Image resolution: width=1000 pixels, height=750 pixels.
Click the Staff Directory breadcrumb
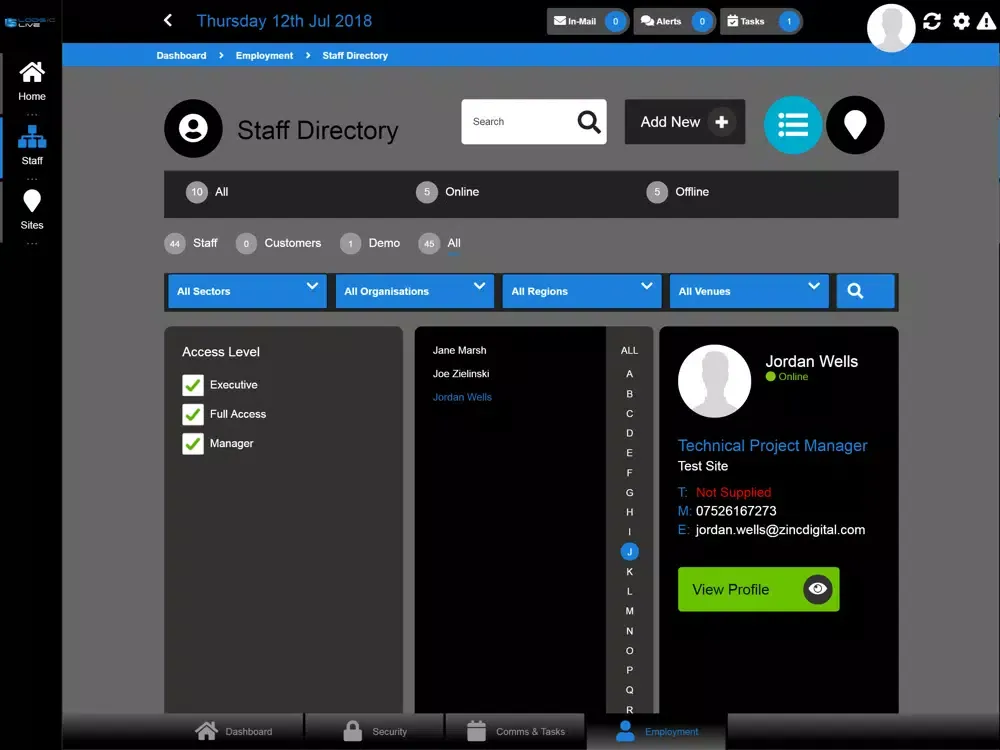point(355,55)
